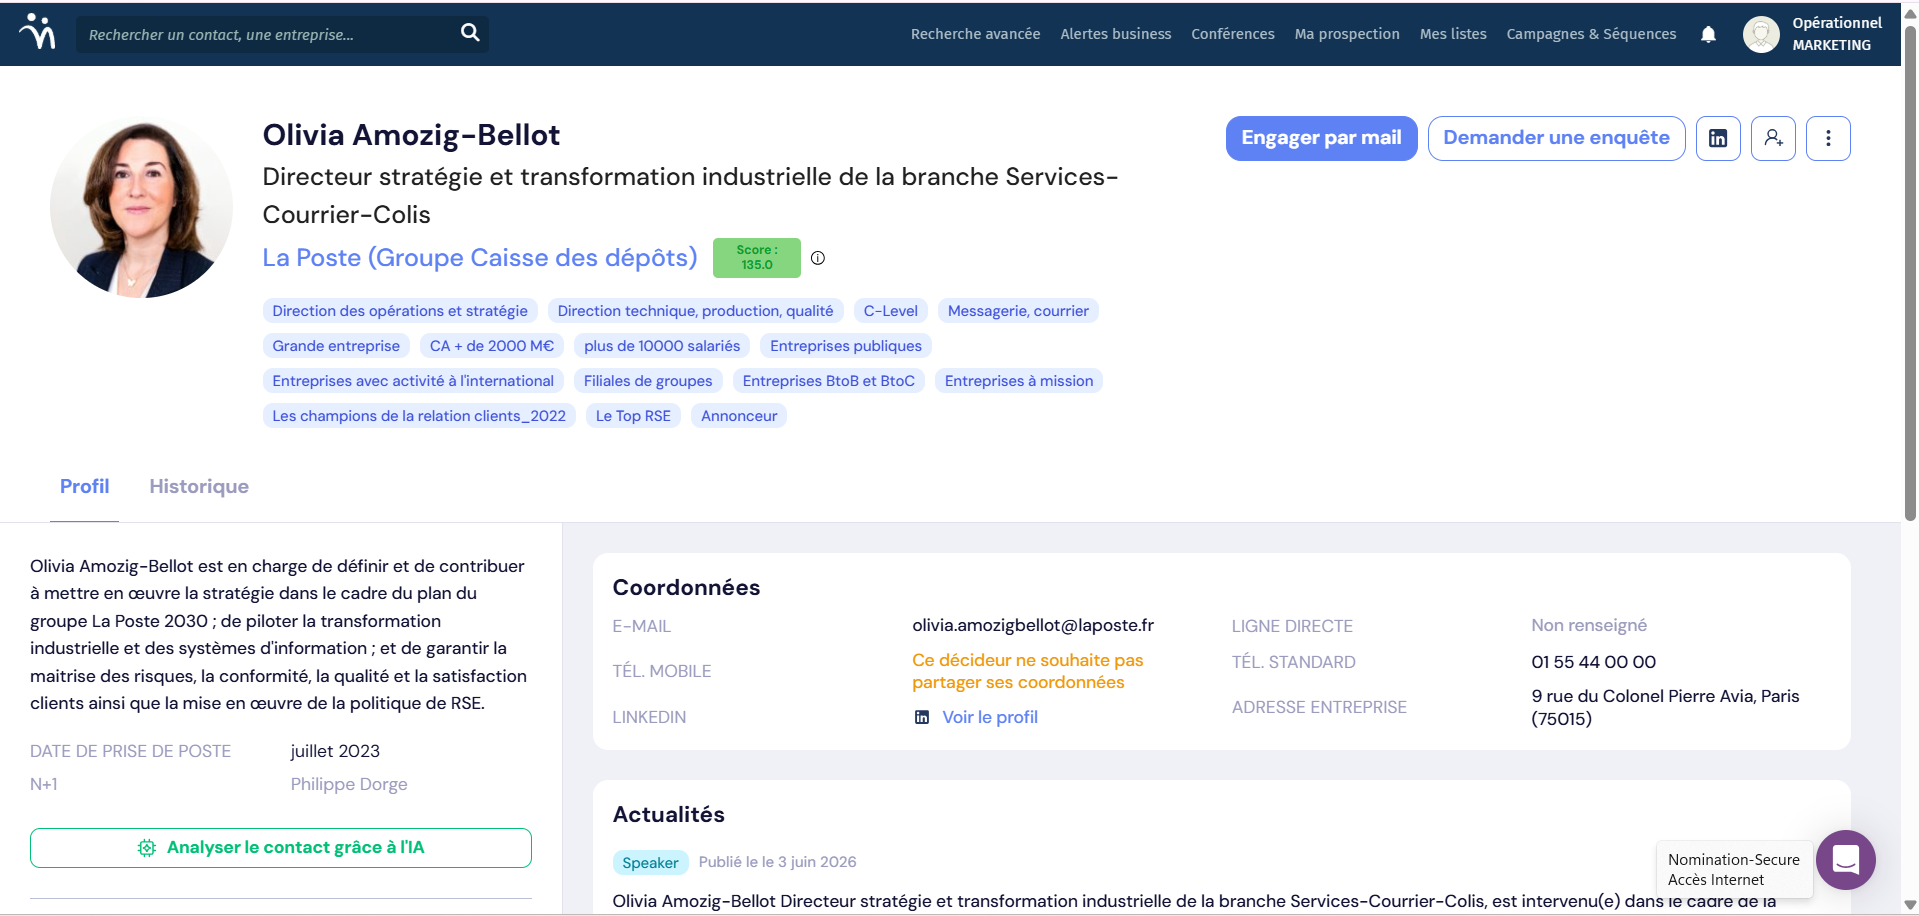
Task: Click Ce décideur ne souhaite pas partager message
Action: click(1027, 671)
